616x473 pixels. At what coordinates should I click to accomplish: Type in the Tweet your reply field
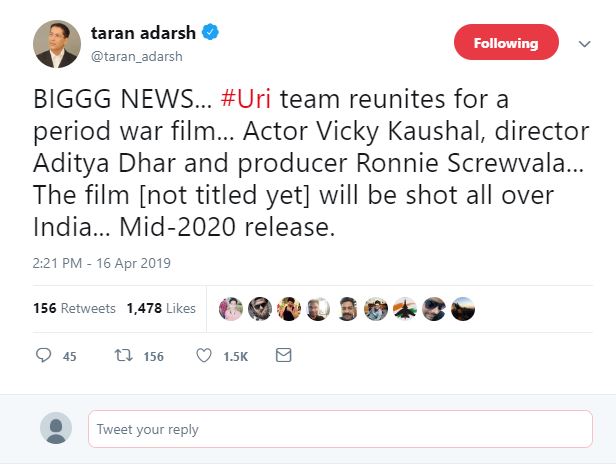[340, 429]
